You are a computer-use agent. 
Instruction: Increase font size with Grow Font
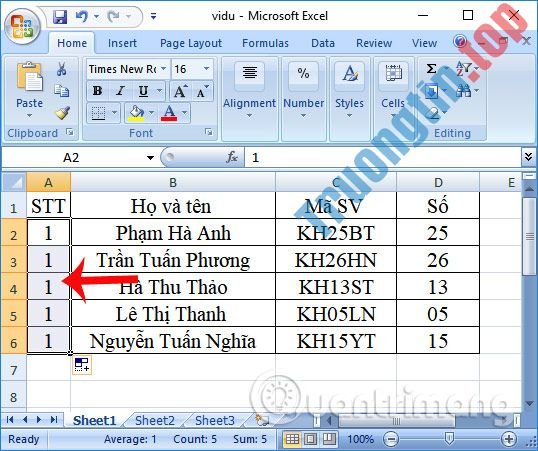[180, 91]
